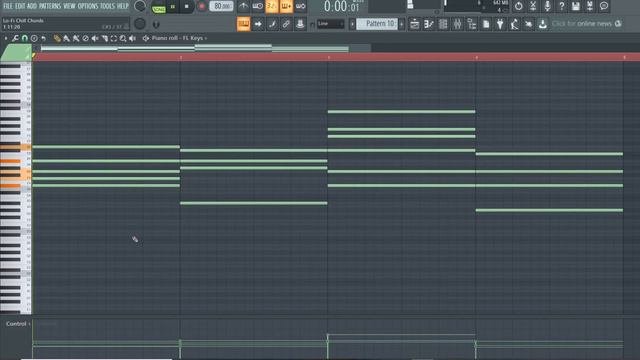This screenshot has height=360, width=640.
Task: Open the TOOLS menu
Action: (108, 6)
